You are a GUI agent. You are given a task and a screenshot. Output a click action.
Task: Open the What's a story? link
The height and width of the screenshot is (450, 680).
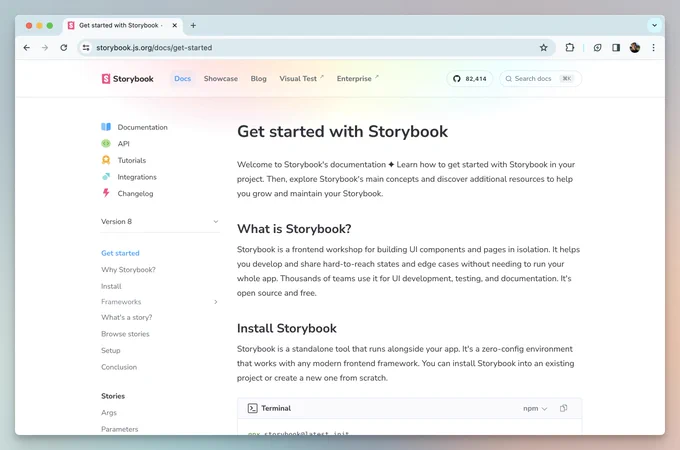[x=127, y=317]
